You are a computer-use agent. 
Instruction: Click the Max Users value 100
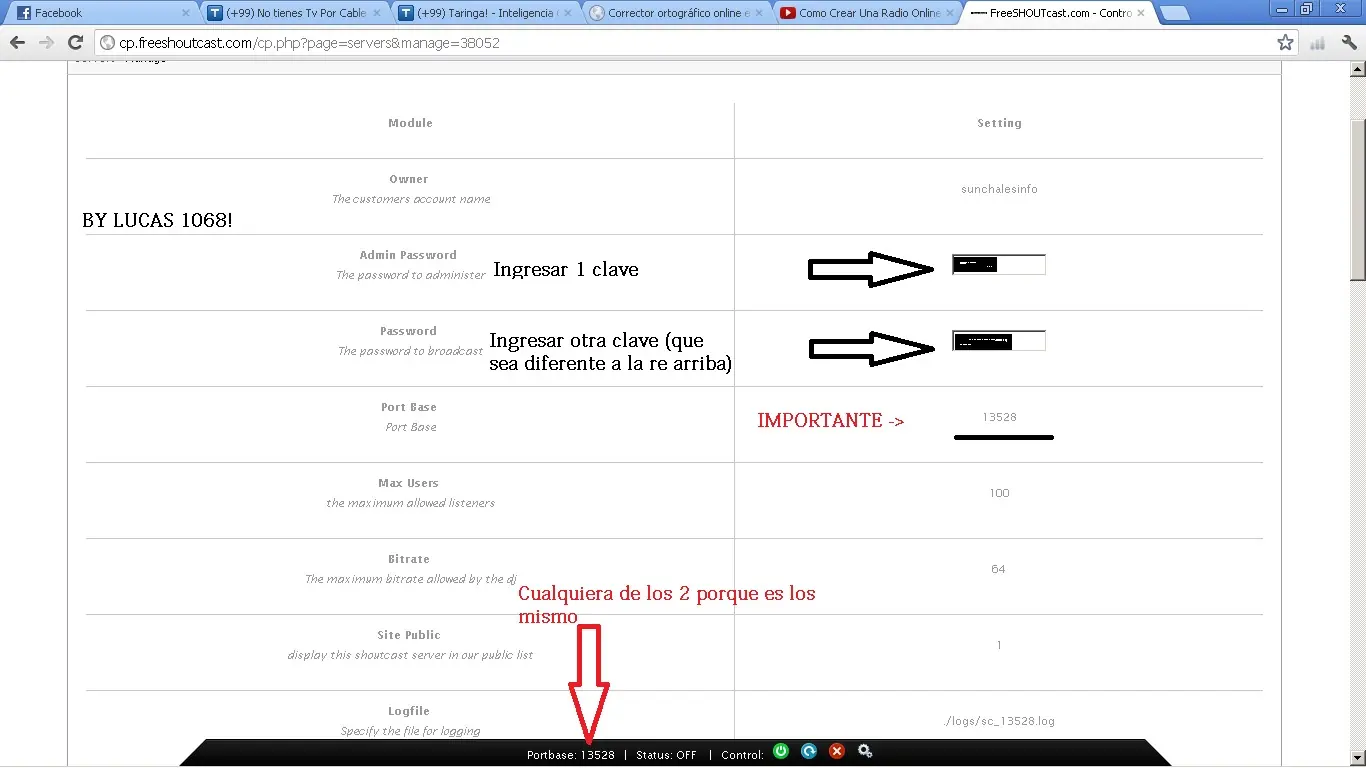point(999,493)
